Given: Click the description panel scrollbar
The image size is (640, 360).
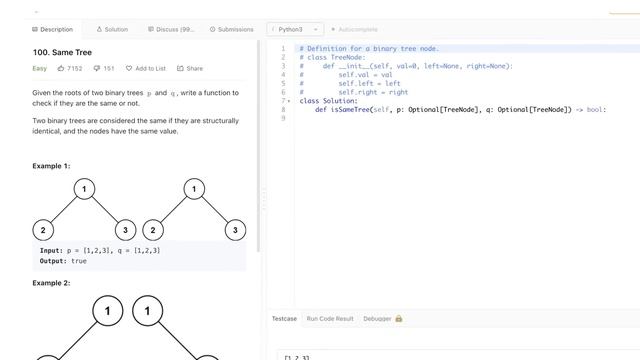Looking at the screenshot, I should click(x=258, y=146).
